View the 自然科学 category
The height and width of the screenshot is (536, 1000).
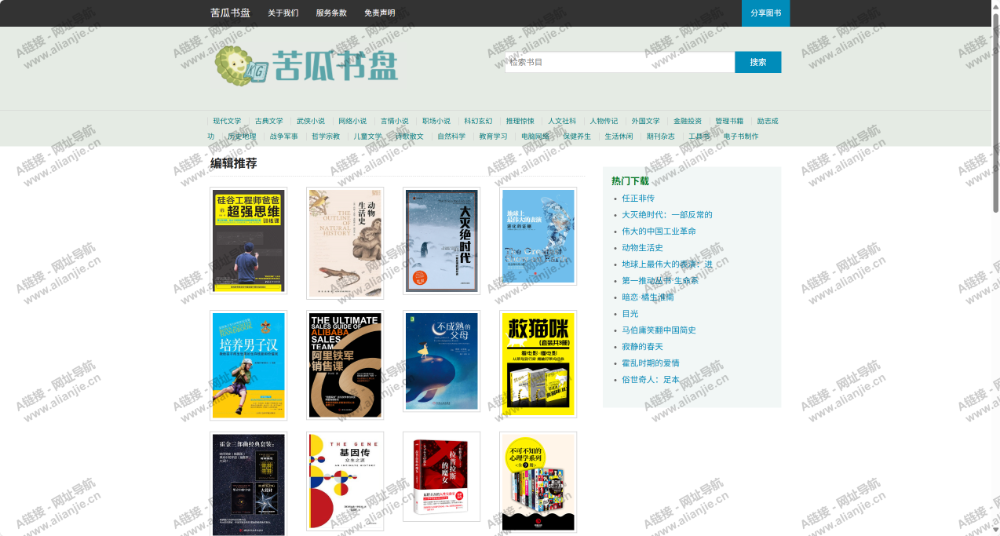[452, 136]
